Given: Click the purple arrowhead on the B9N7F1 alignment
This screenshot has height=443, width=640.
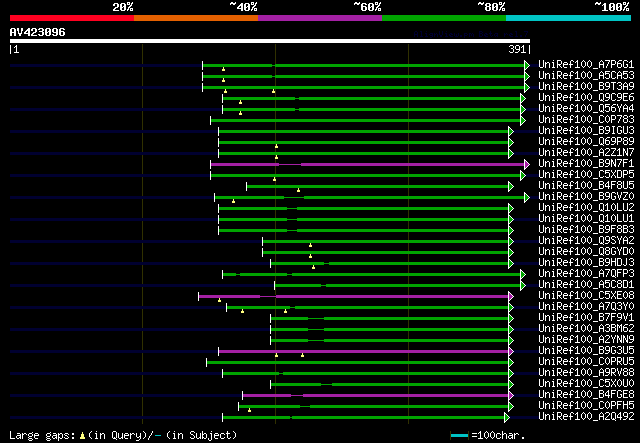Looking at the screenshot, I should click(x=527, y=165).
